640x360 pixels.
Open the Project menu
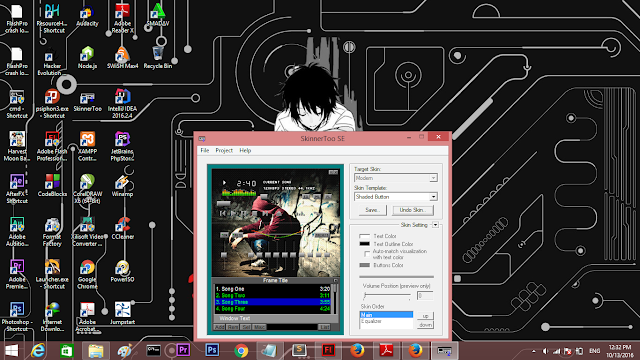point(224,150)
